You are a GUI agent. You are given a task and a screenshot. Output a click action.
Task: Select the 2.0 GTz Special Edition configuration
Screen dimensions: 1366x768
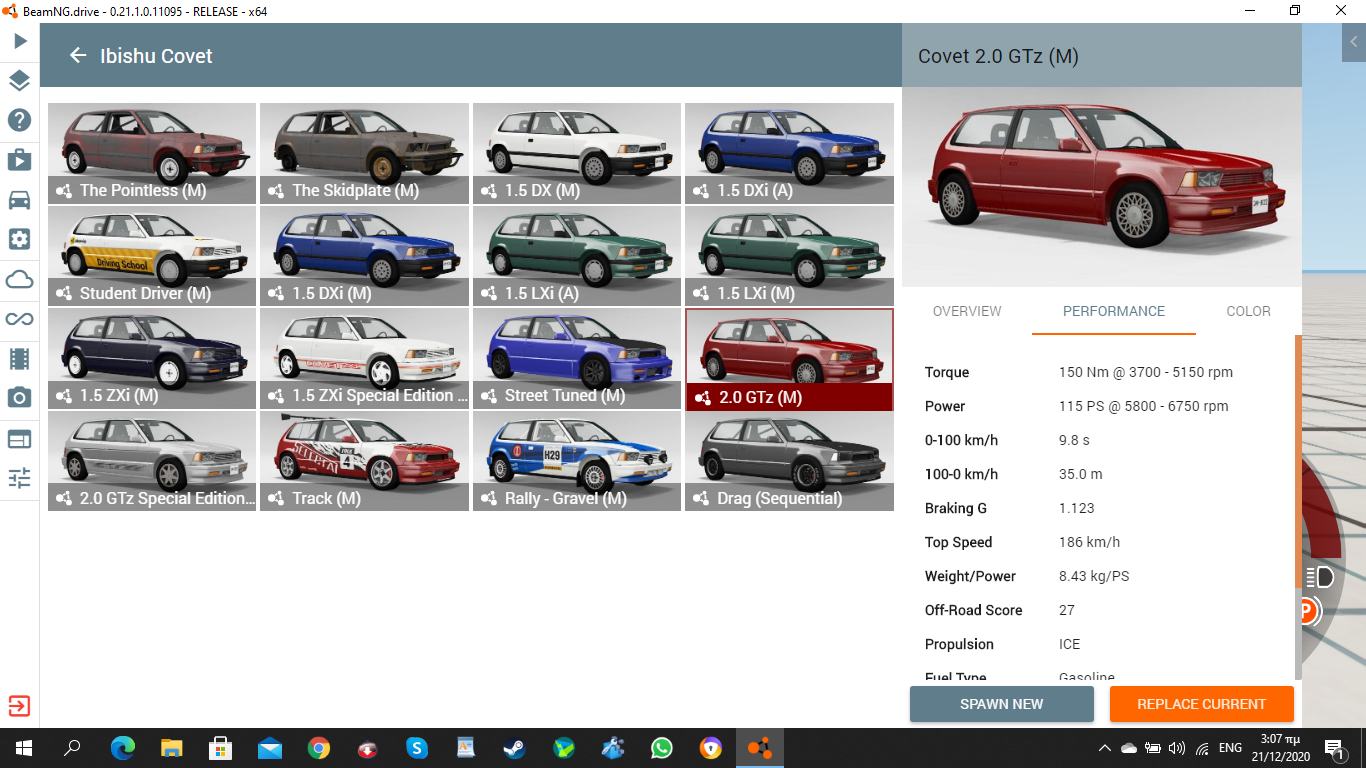tap(153, 461)
